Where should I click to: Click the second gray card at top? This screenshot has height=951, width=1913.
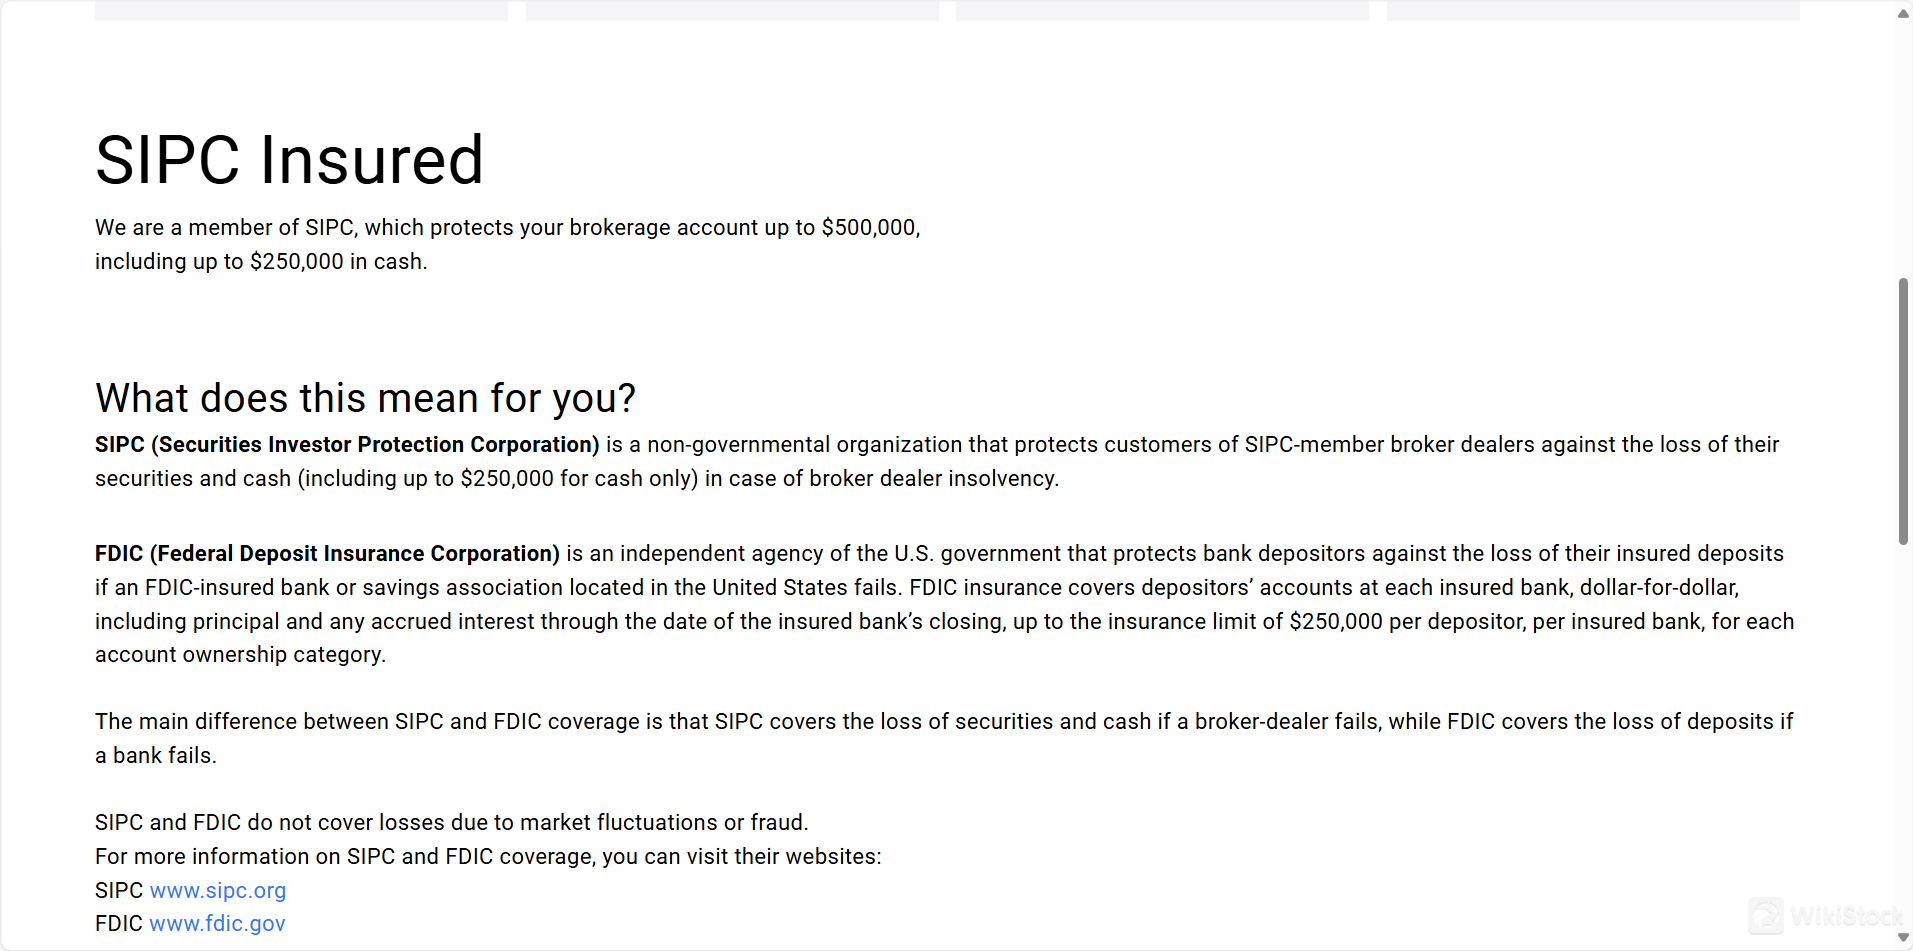point(732,10)
